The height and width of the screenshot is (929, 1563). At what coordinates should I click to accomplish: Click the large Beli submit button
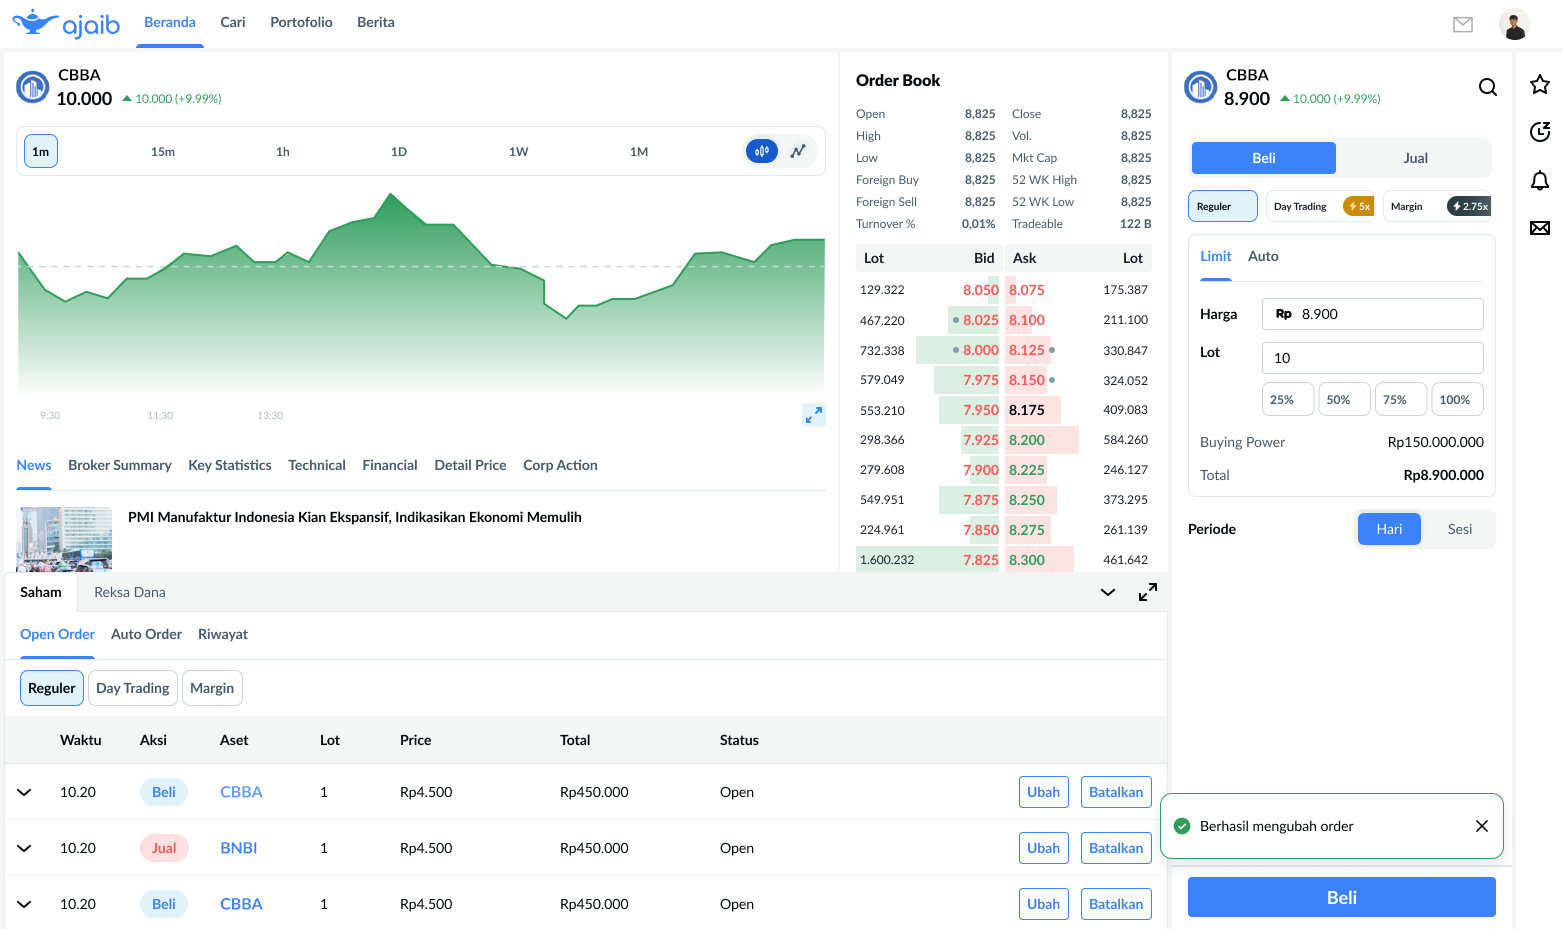click(x=1342, y=897)
